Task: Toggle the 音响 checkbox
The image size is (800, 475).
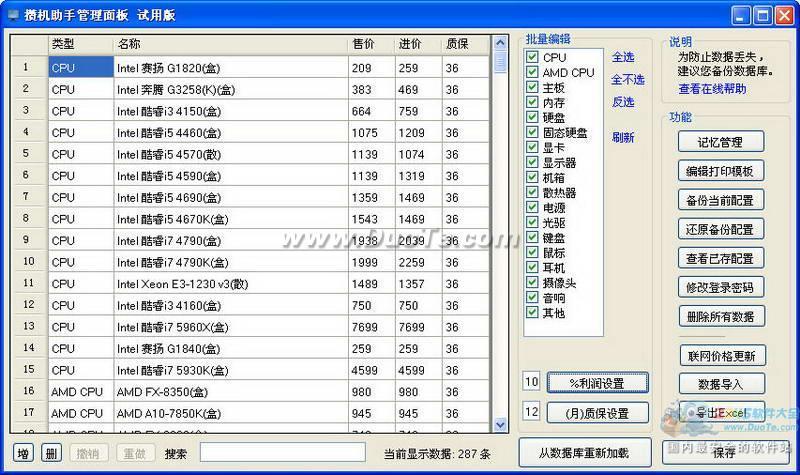Action: click(532, 297)
